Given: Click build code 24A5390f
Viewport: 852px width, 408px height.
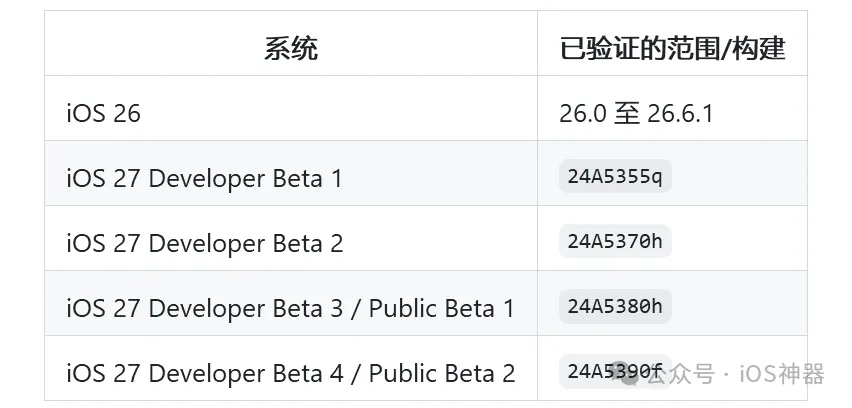Looking at the screenshot, I should (615, 372).
